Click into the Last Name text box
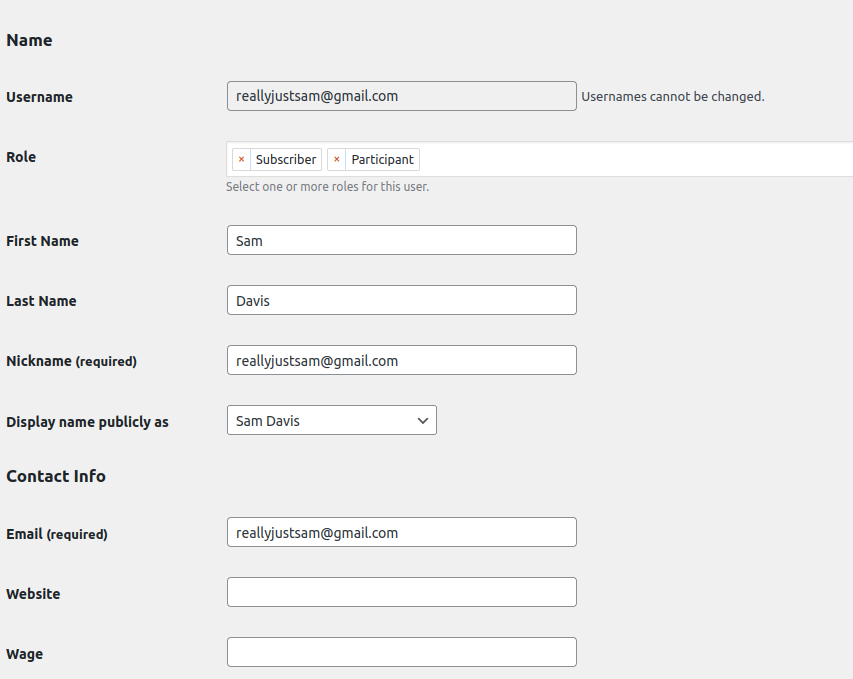Viewport: 853px width, 679px height. click(x=401, y=301)
